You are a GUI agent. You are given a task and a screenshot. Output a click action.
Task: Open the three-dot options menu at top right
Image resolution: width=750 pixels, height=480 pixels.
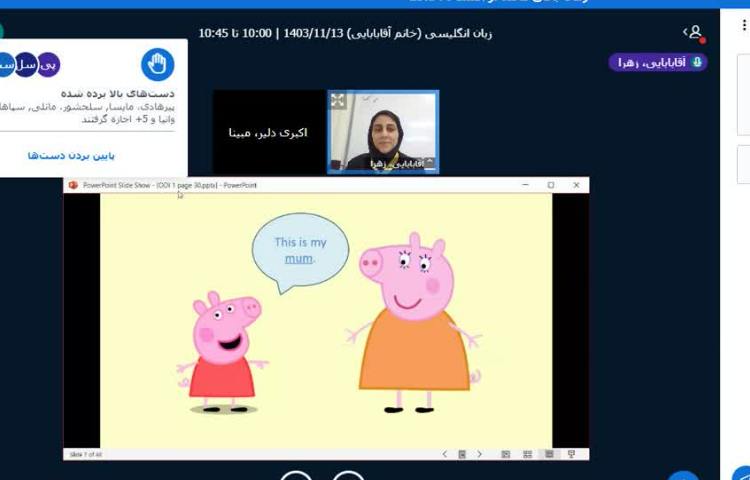coord(744,25)
